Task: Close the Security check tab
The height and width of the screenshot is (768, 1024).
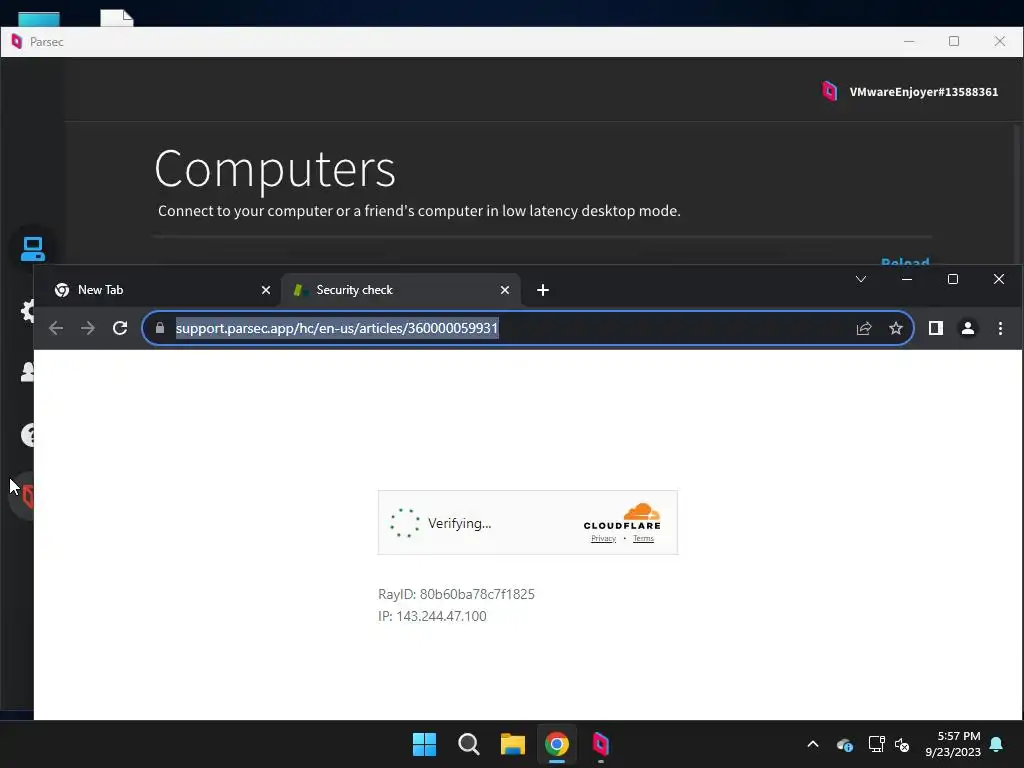Action: tap(505, 290)
